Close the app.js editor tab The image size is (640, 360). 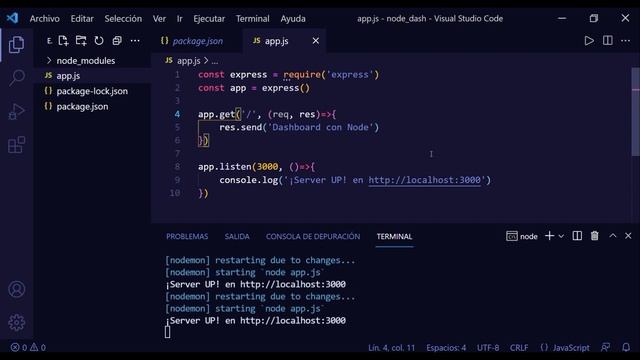point(316,41)
